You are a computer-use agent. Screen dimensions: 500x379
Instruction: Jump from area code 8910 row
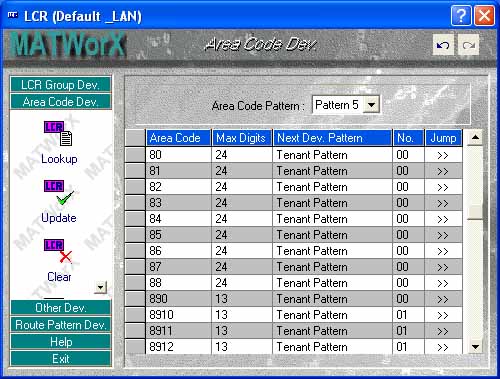443,315
